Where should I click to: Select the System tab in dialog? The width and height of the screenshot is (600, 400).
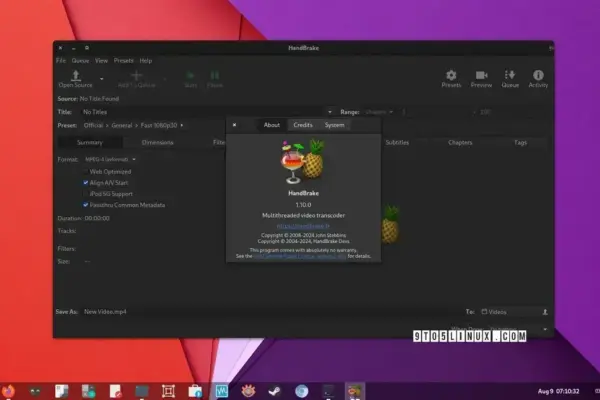tap(334, 125)
